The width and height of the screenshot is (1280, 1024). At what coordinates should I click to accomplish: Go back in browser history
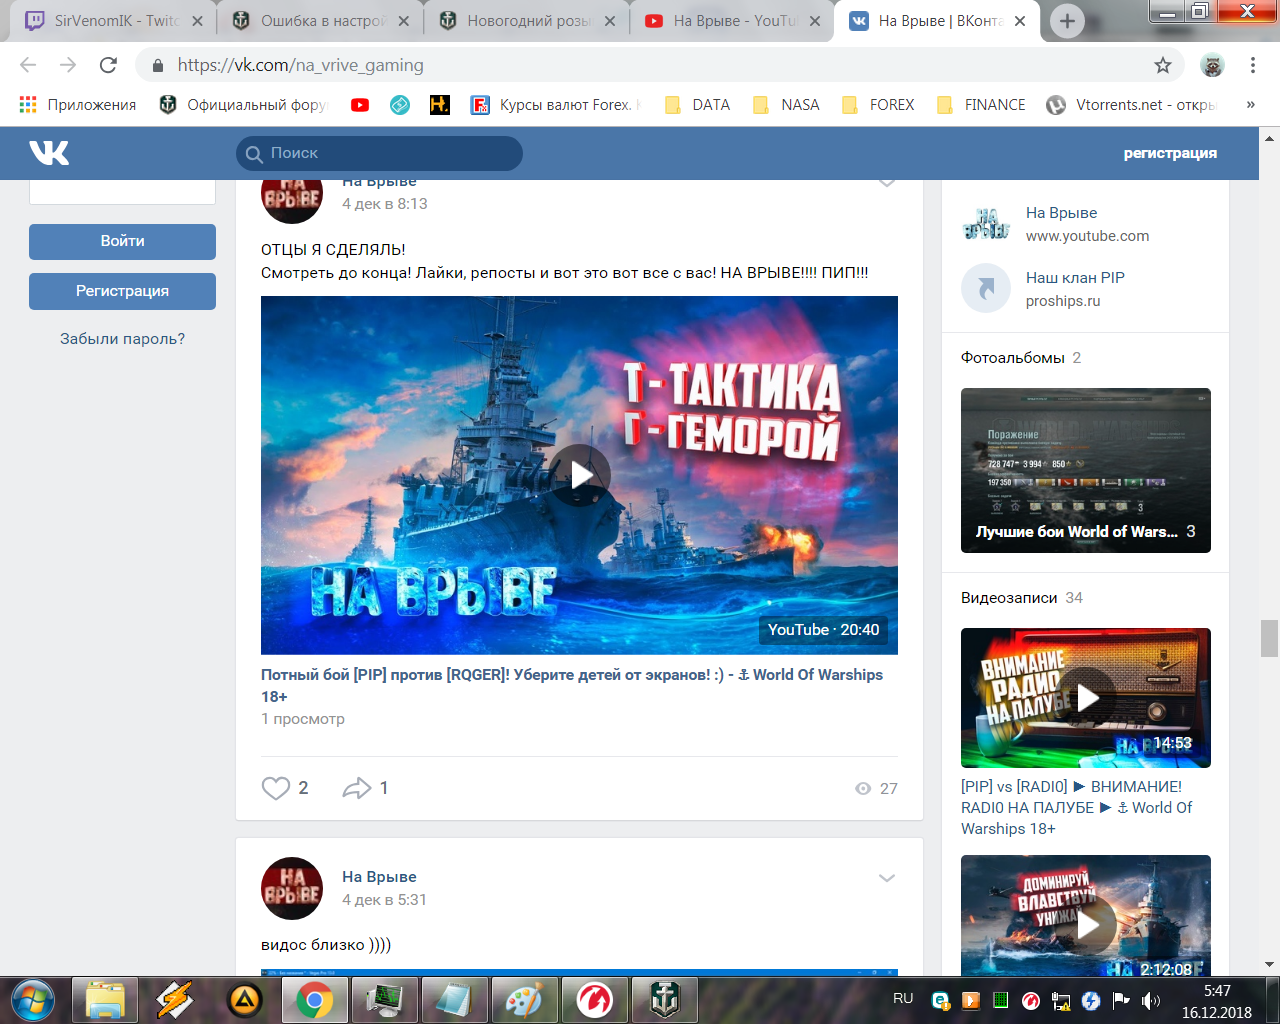[x=28, y=65]
